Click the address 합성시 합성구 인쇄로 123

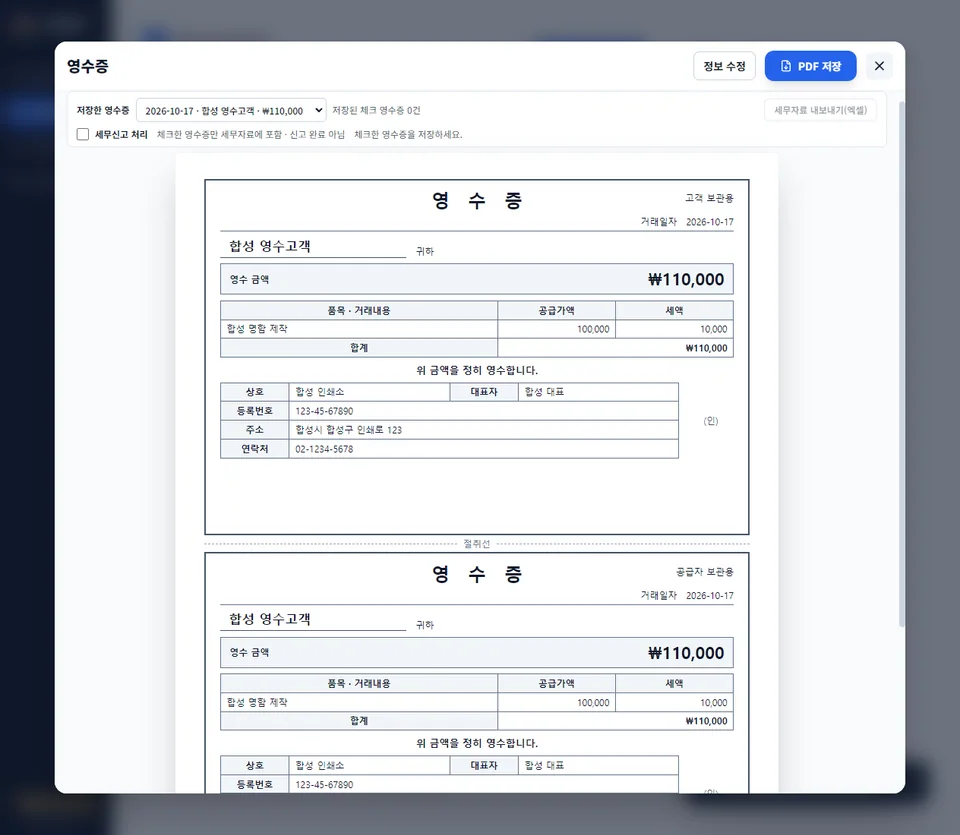pyautogui.click(x=348, y=430)
